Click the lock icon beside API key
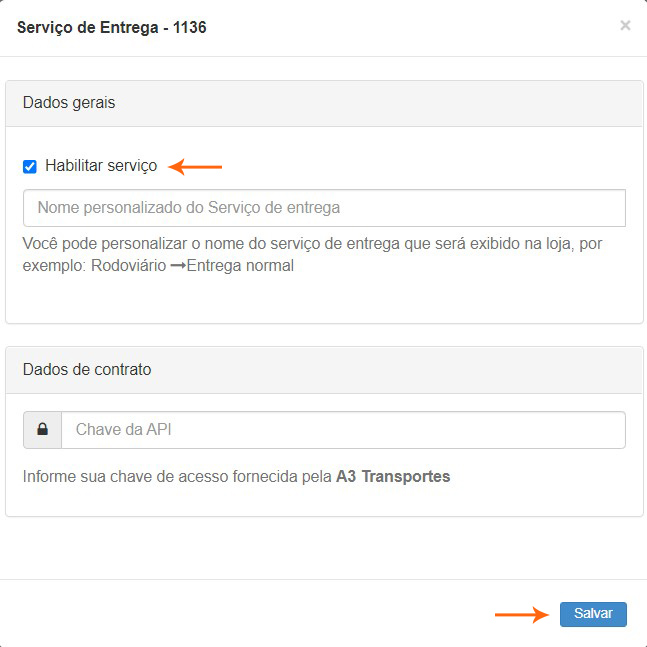Screen dimensions: 647x647 [x=43, y=430]
